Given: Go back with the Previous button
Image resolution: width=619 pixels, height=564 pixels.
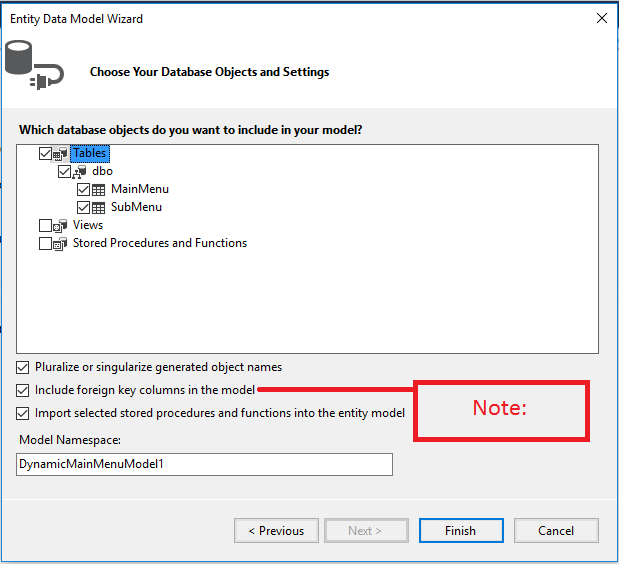Looking at the screenshot, I should pos(276,531).
